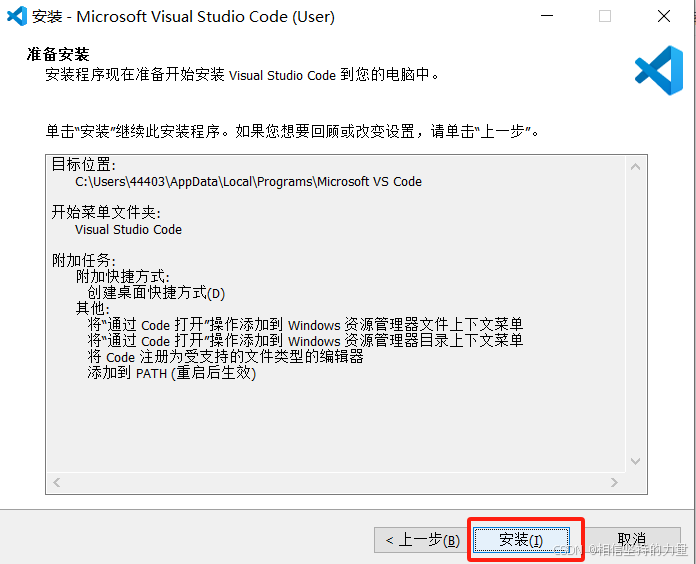
Task: Click the 安装程序现在准备开始安装 sentence
Action: pos(242,75)
